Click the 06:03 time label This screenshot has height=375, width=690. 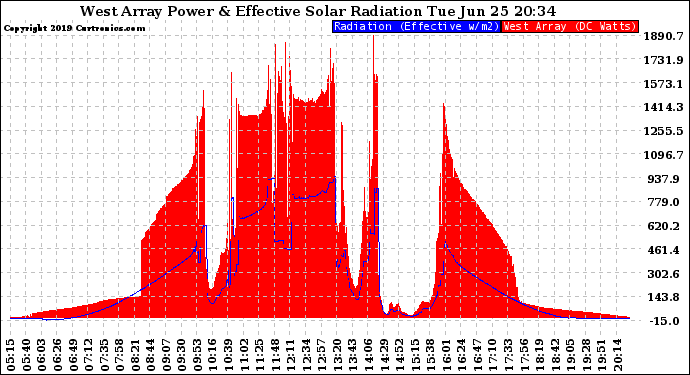pyautogui.click(x=42, y=355)
